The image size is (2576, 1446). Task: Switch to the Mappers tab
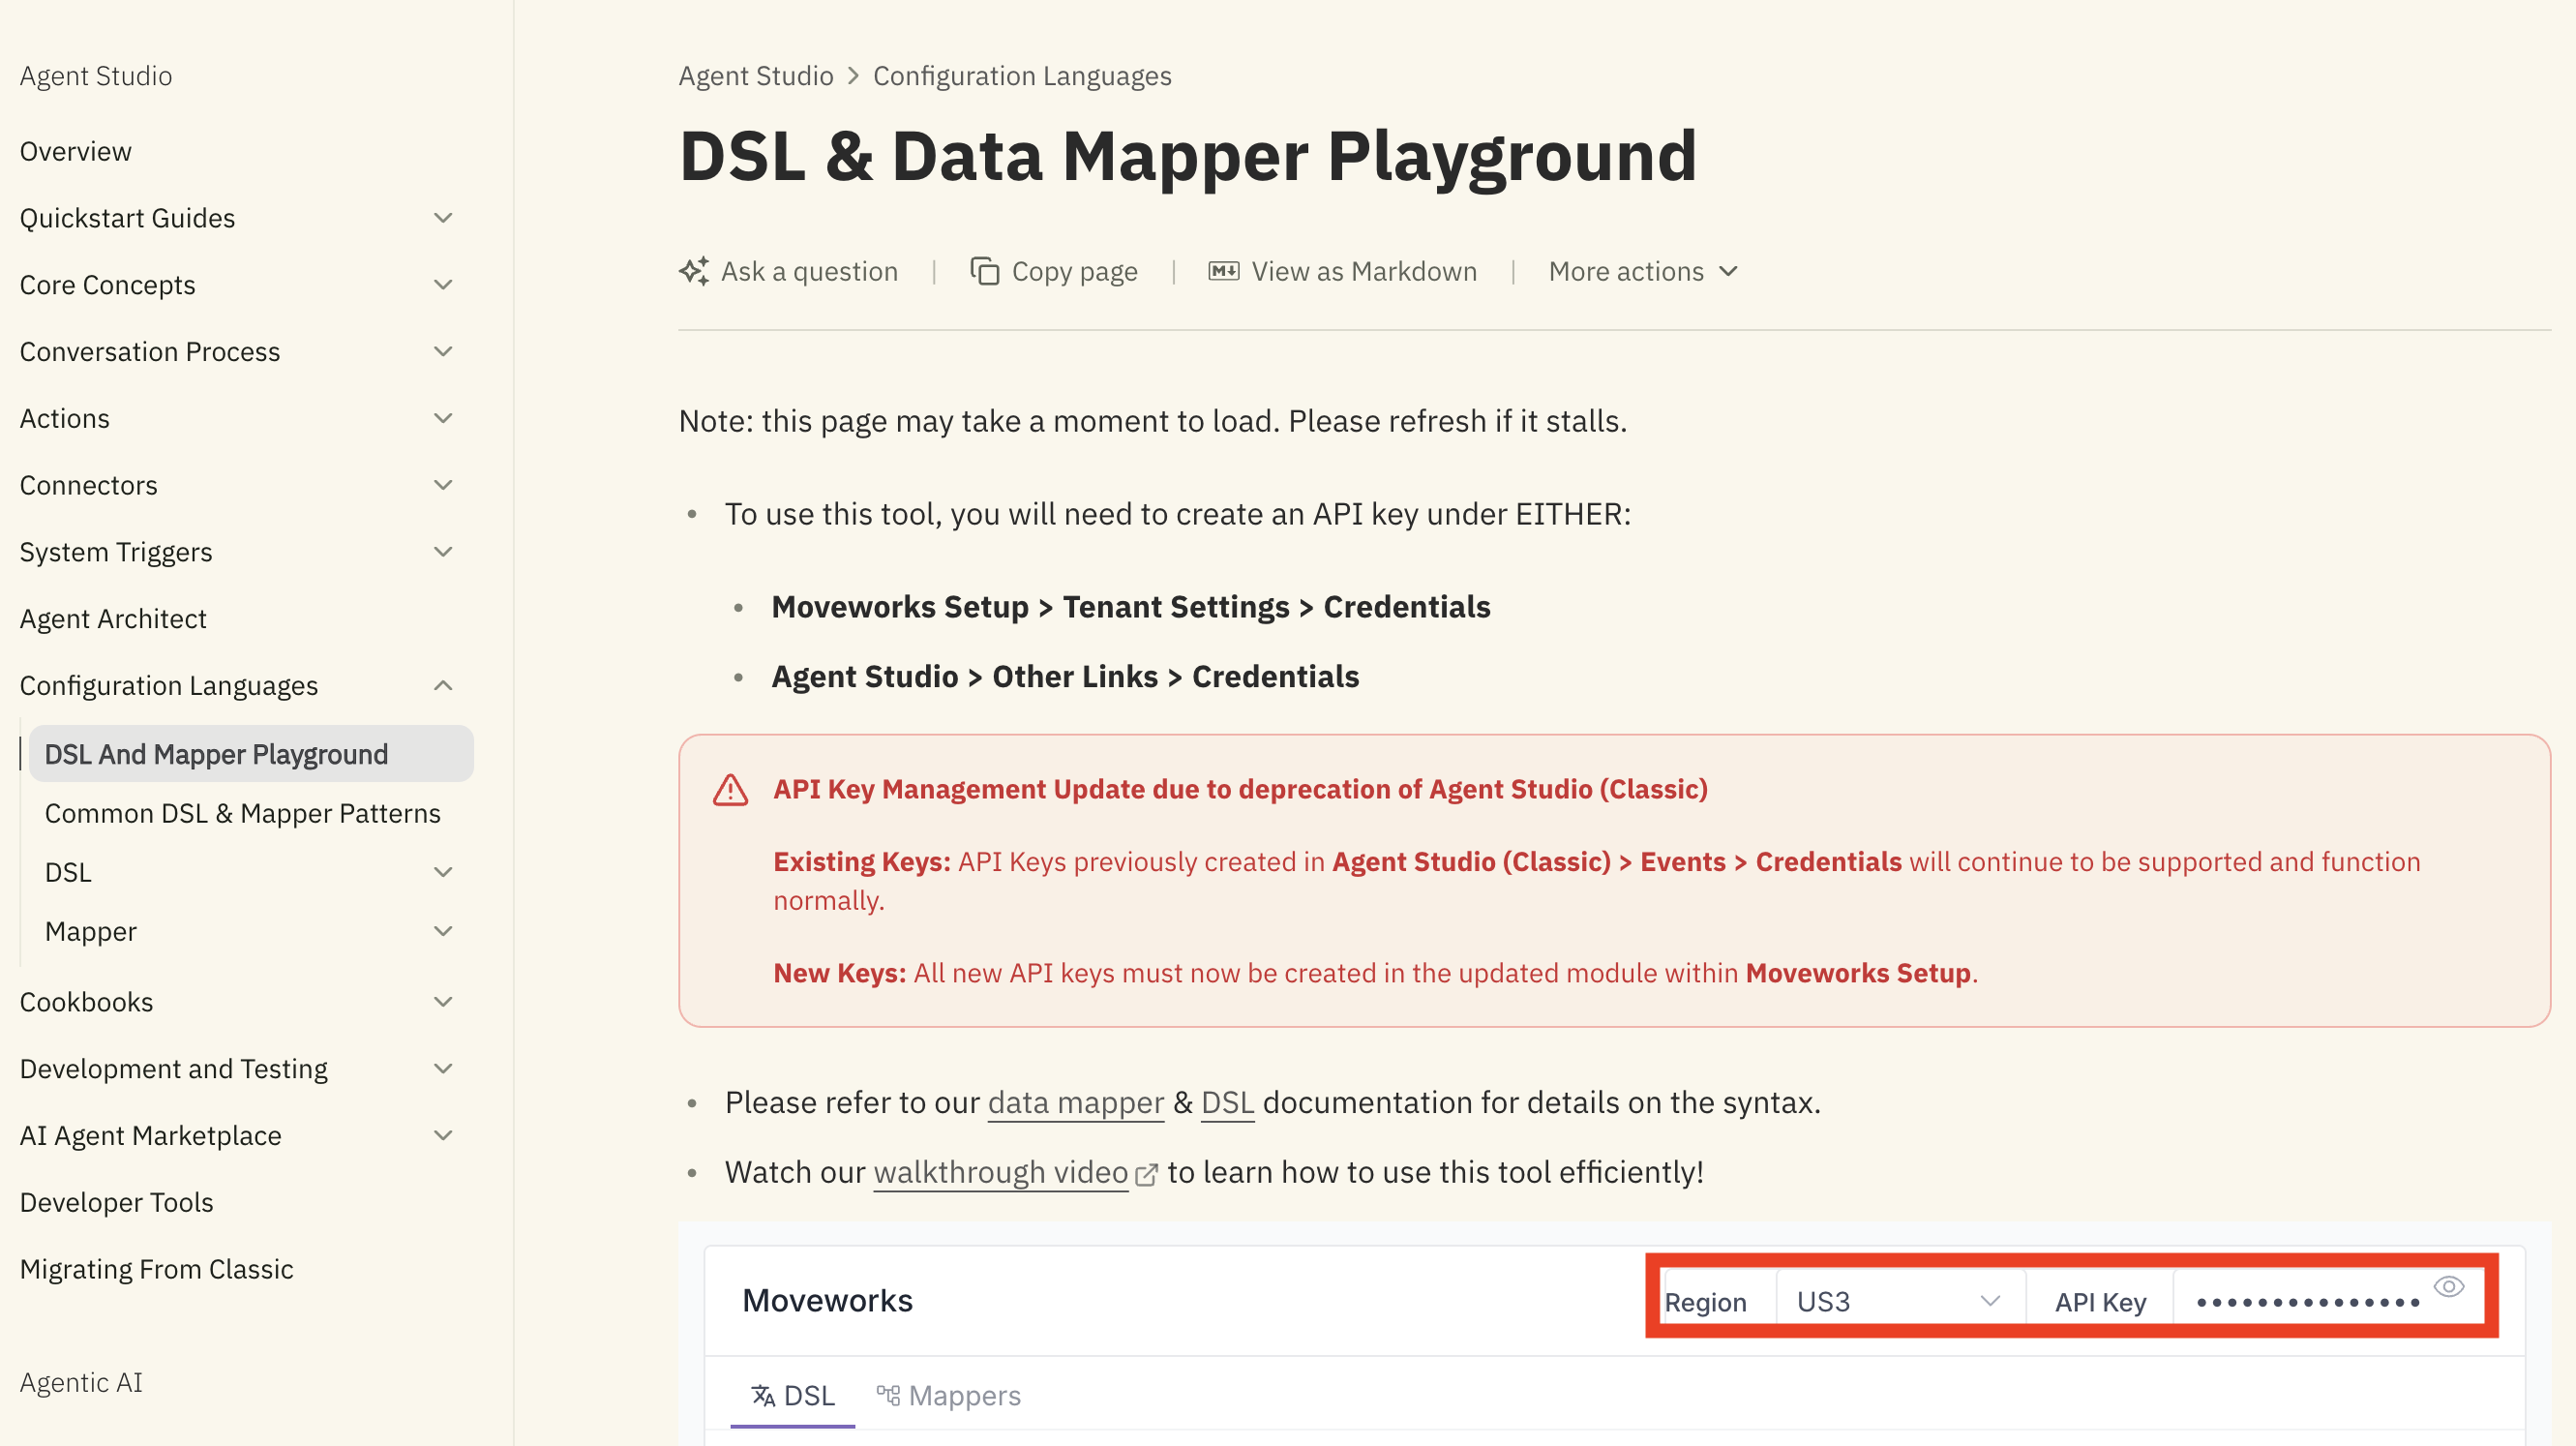[x=948, y=1395]
